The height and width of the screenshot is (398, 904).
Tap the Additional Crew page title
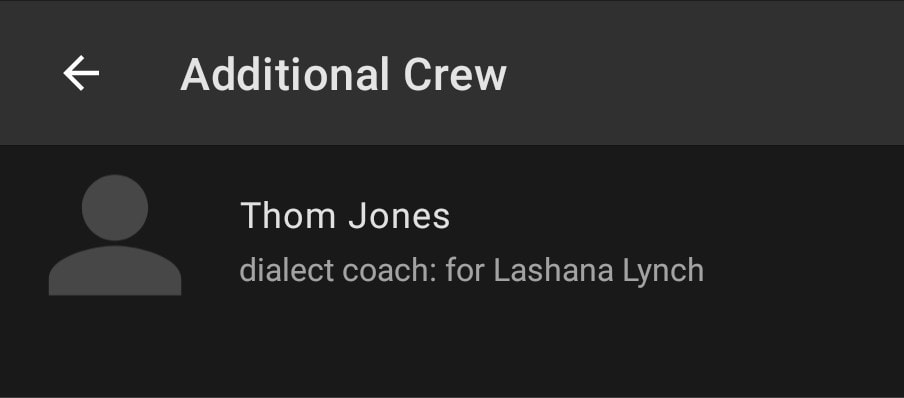tap(344, 74)
